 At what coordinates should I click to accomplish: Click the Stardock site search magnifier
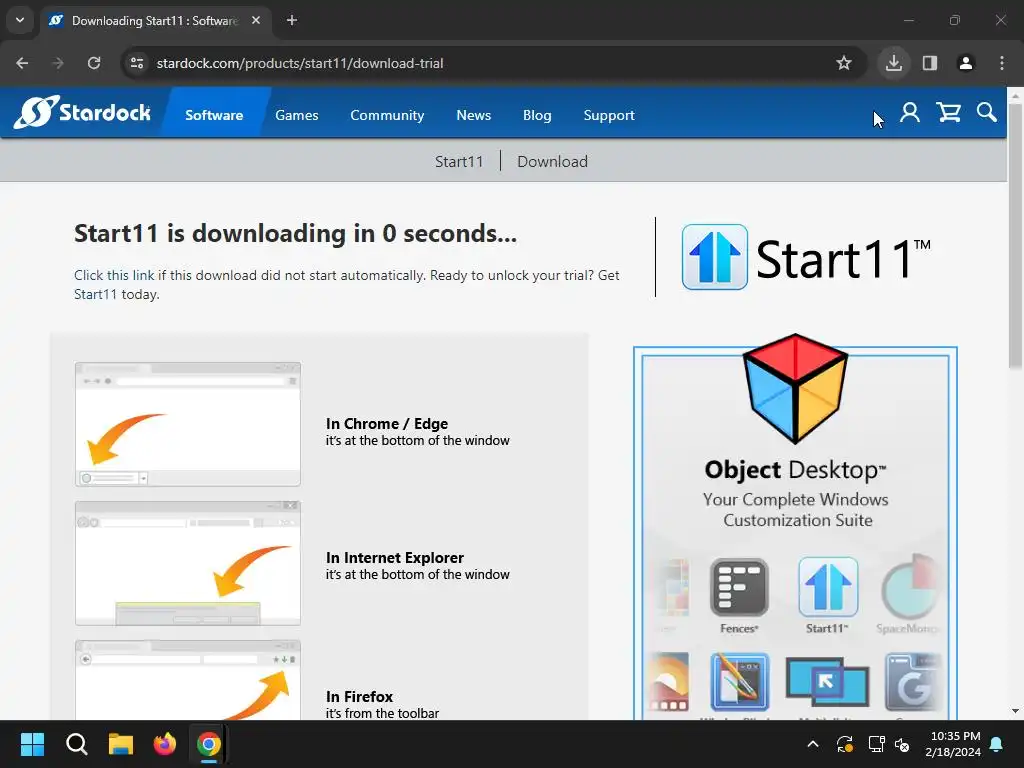pos(987,112)
